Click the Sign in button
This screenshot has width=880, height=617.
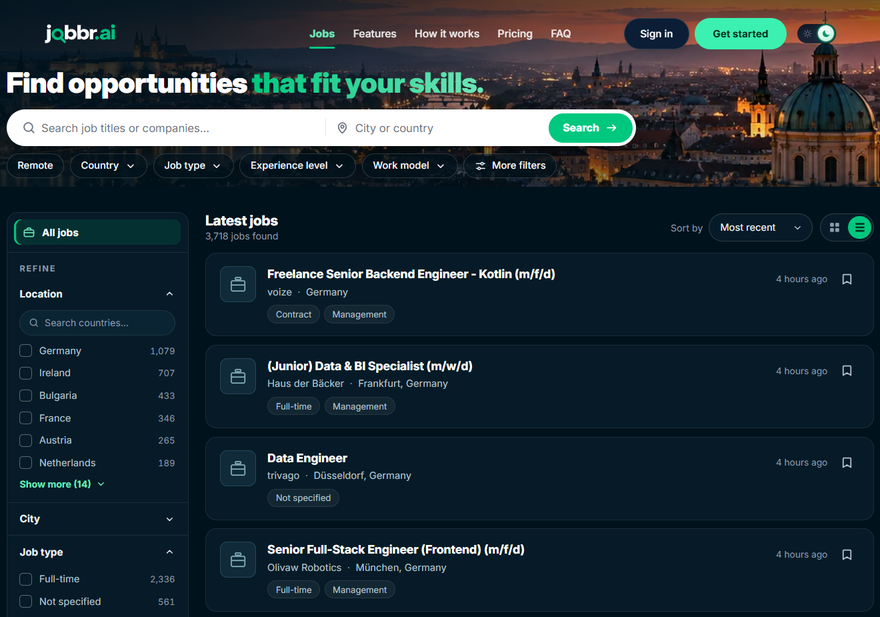point(656,34)
